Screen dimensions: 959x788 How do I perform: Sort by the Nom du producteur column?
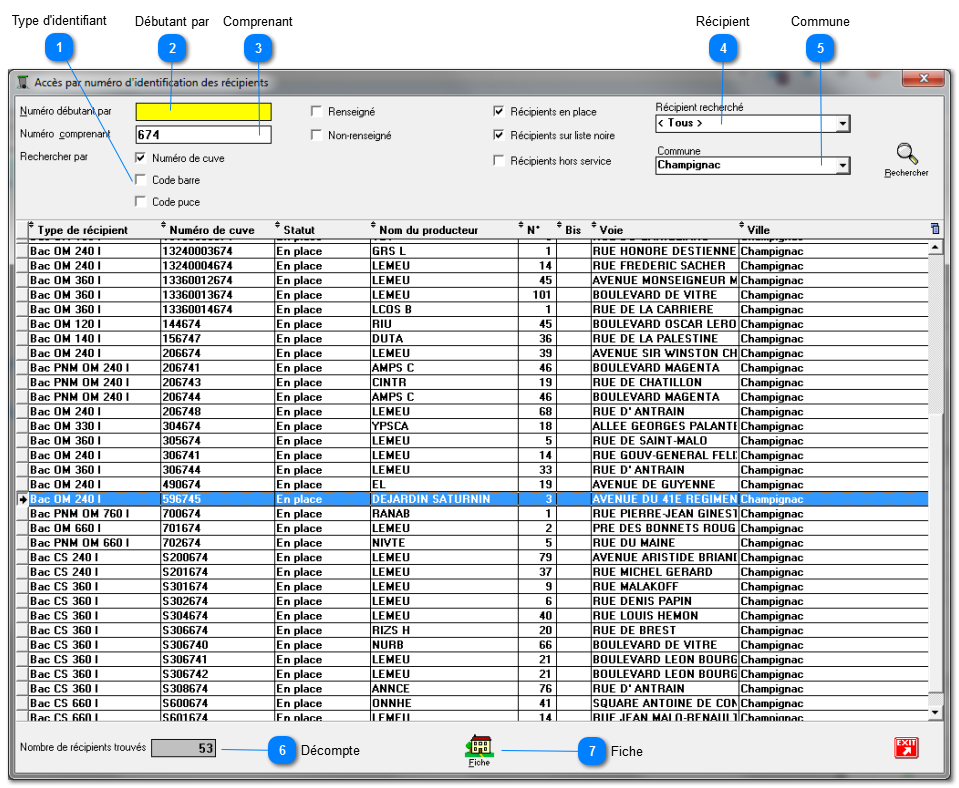[x=428, y=230]
